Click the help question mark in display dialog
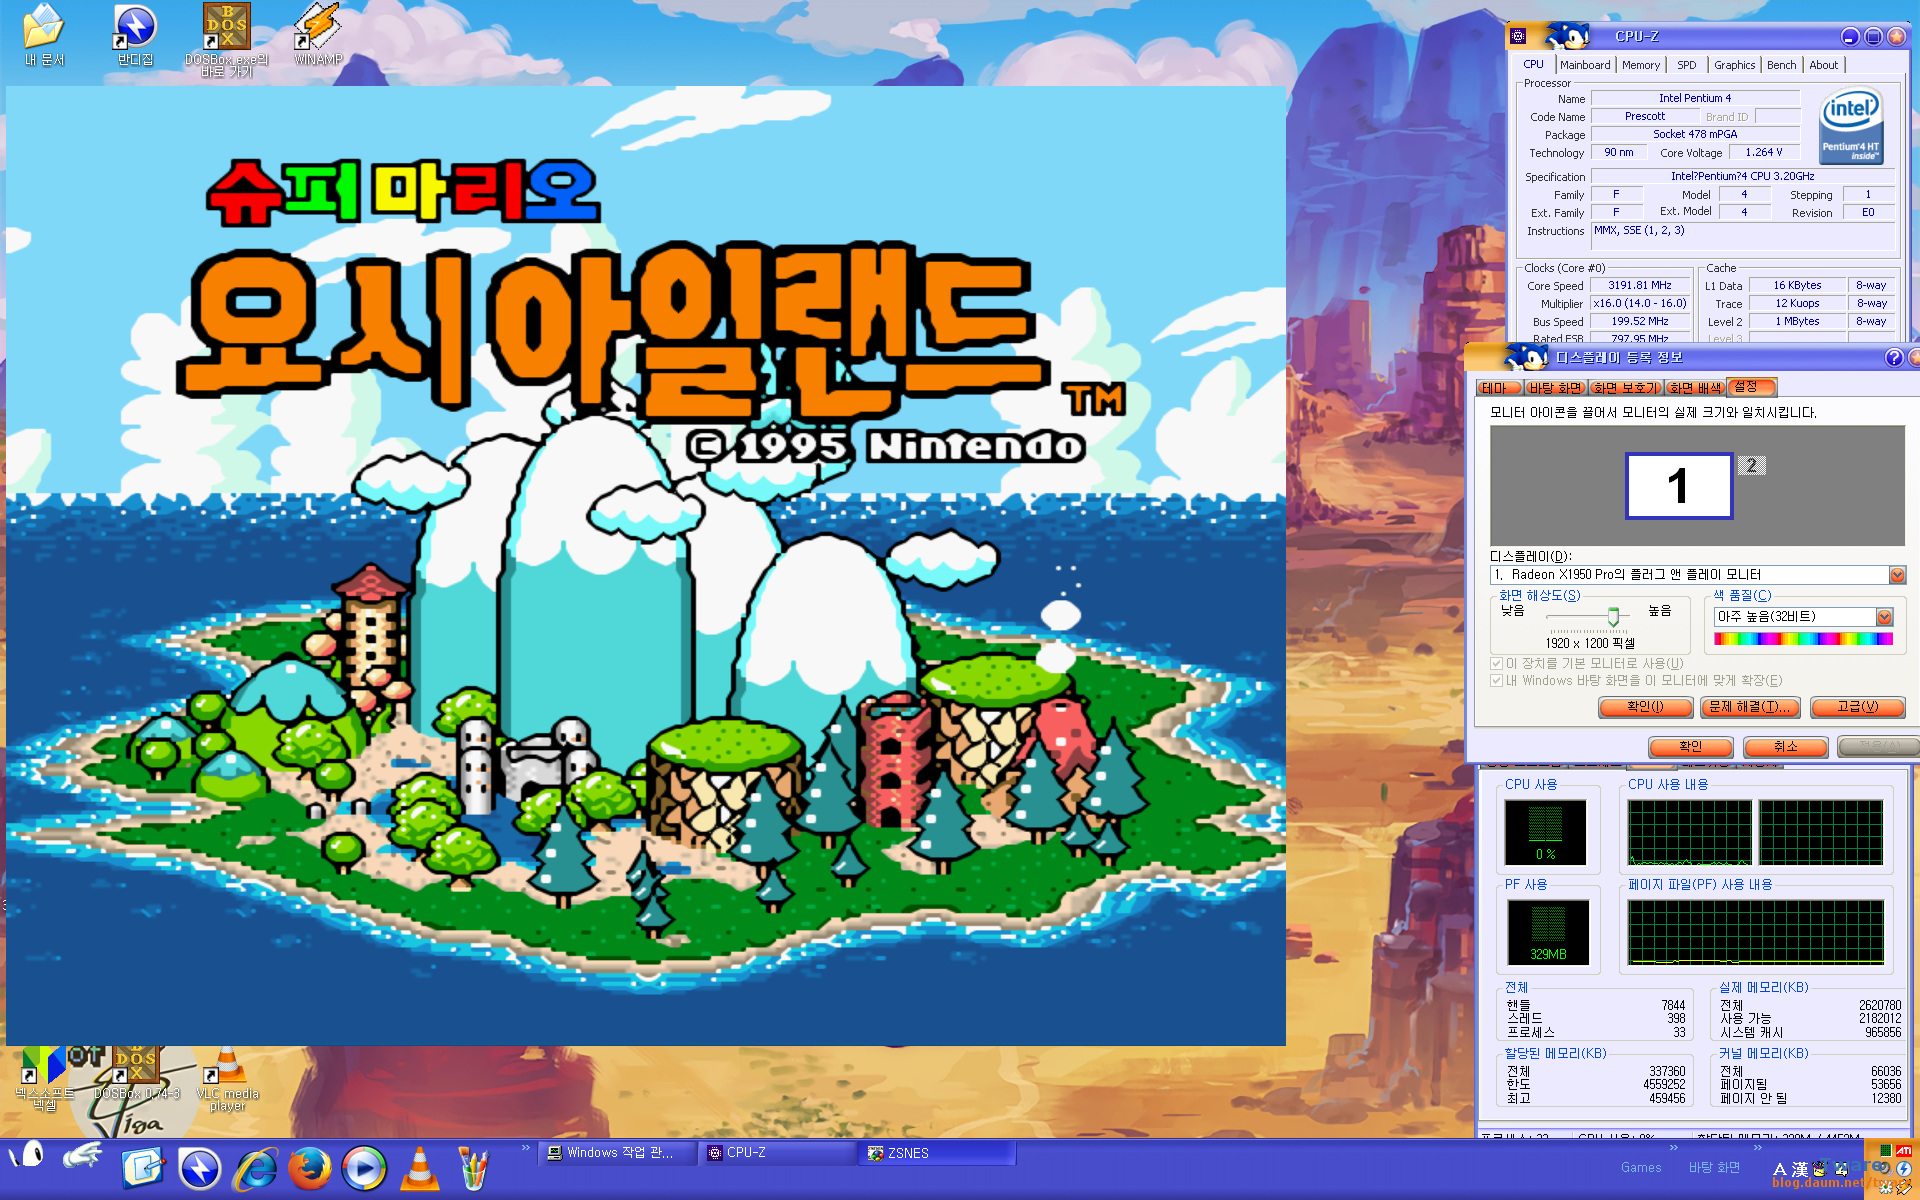The height and width of the screenshot is (1200, 1920). point(1894,358)
